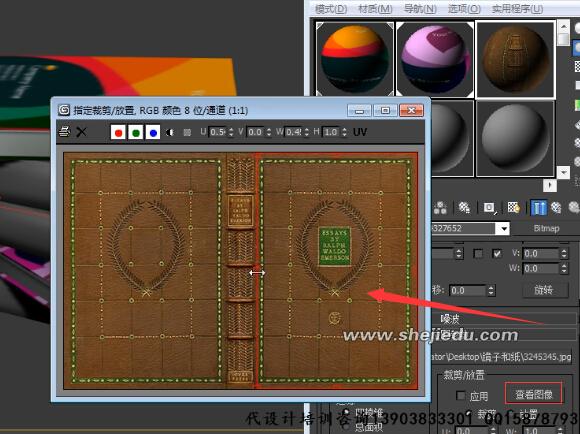Toggle the alpha channel display icon
The height and width of the screenshot is (434, 580).
pyautogui.click(x=170, y=132)
